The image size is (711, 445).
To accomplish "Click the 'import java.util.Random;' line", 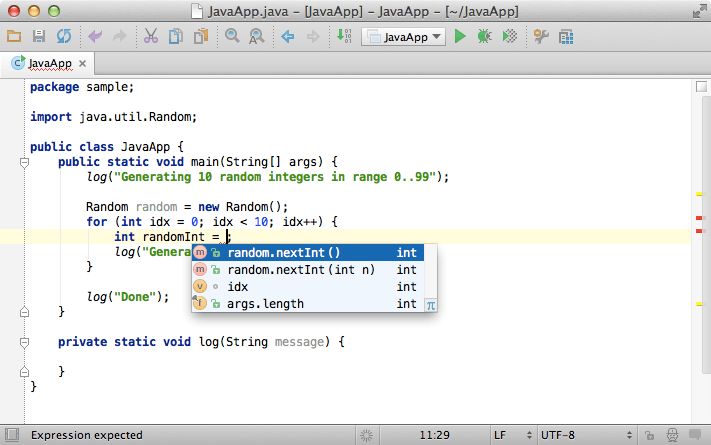I will (x=114, y=117).
